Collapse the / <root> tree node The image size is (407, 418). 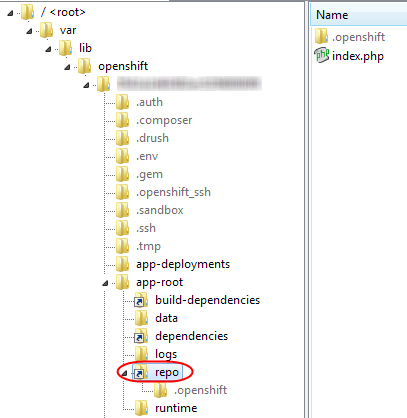[x=10, y=13]
